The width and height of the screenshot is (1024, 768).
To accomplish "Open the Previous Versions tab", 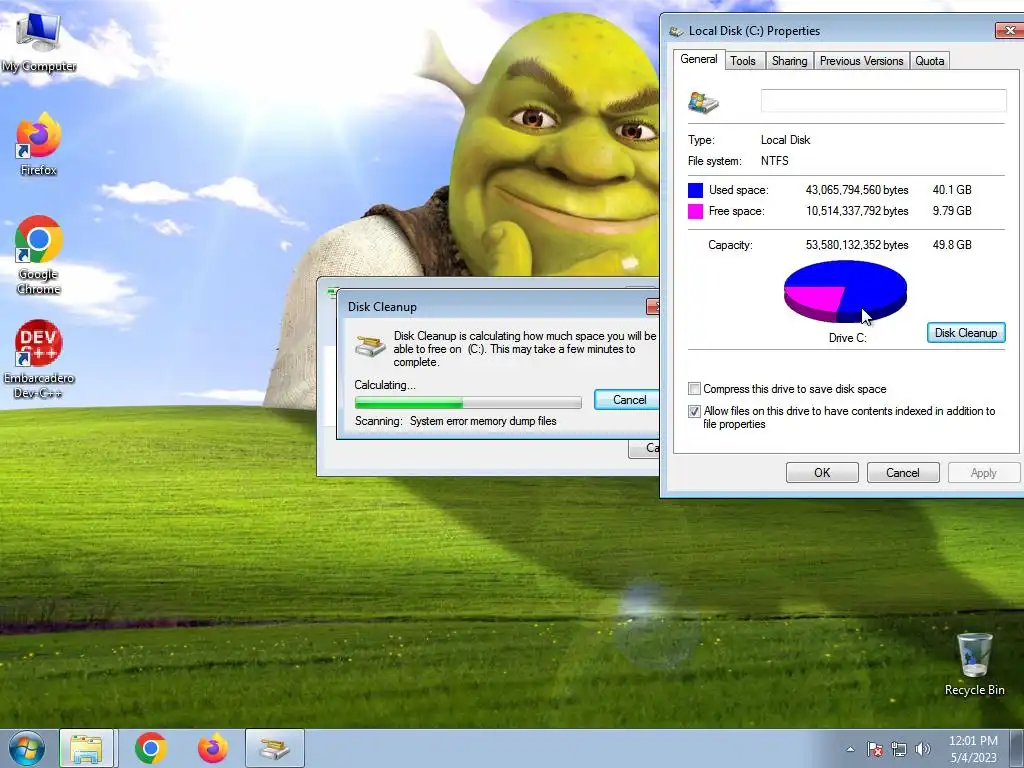I will click(861, 61).
